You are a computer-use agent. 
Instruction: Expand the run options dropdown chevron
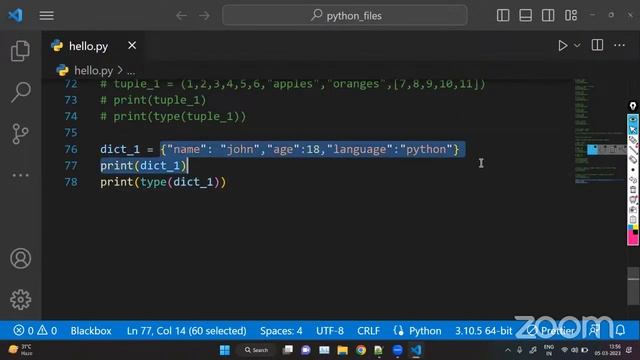(x=577, y=45)
